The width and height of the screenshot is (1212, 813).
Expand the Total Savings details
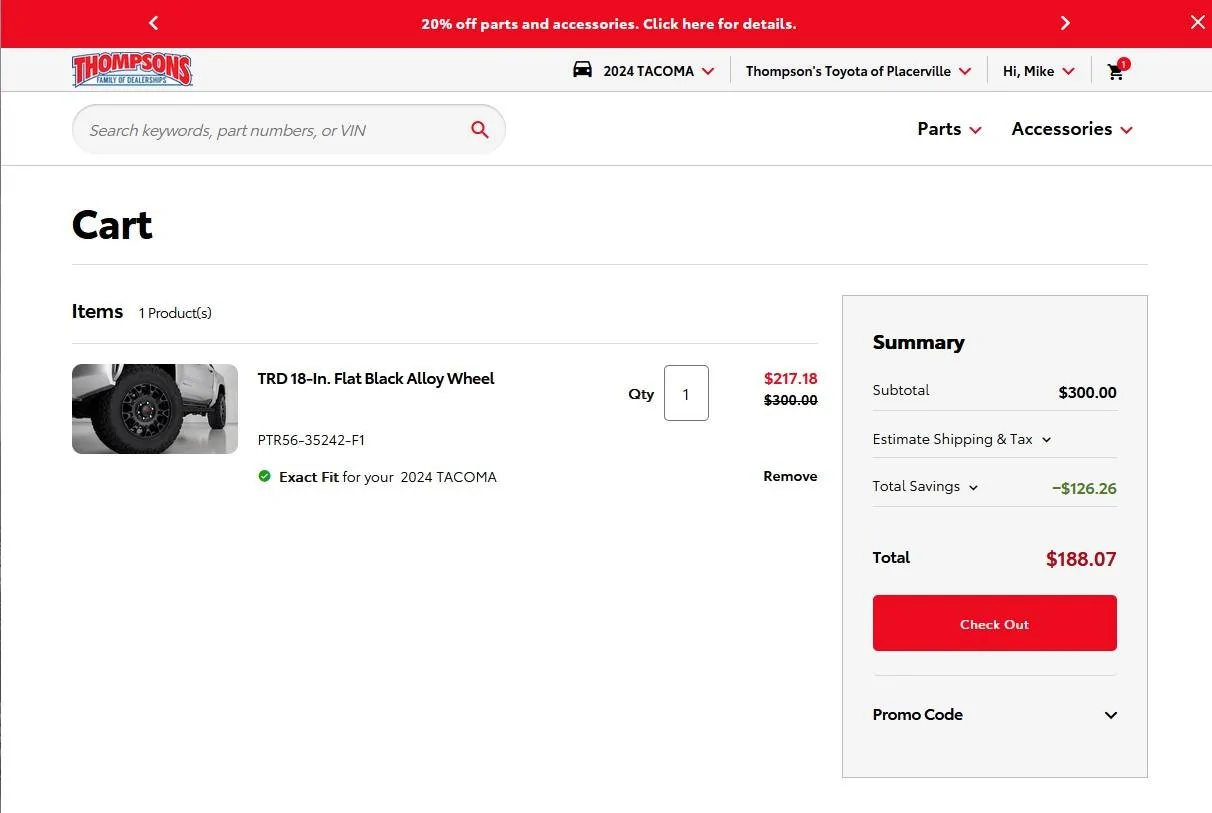925,487
